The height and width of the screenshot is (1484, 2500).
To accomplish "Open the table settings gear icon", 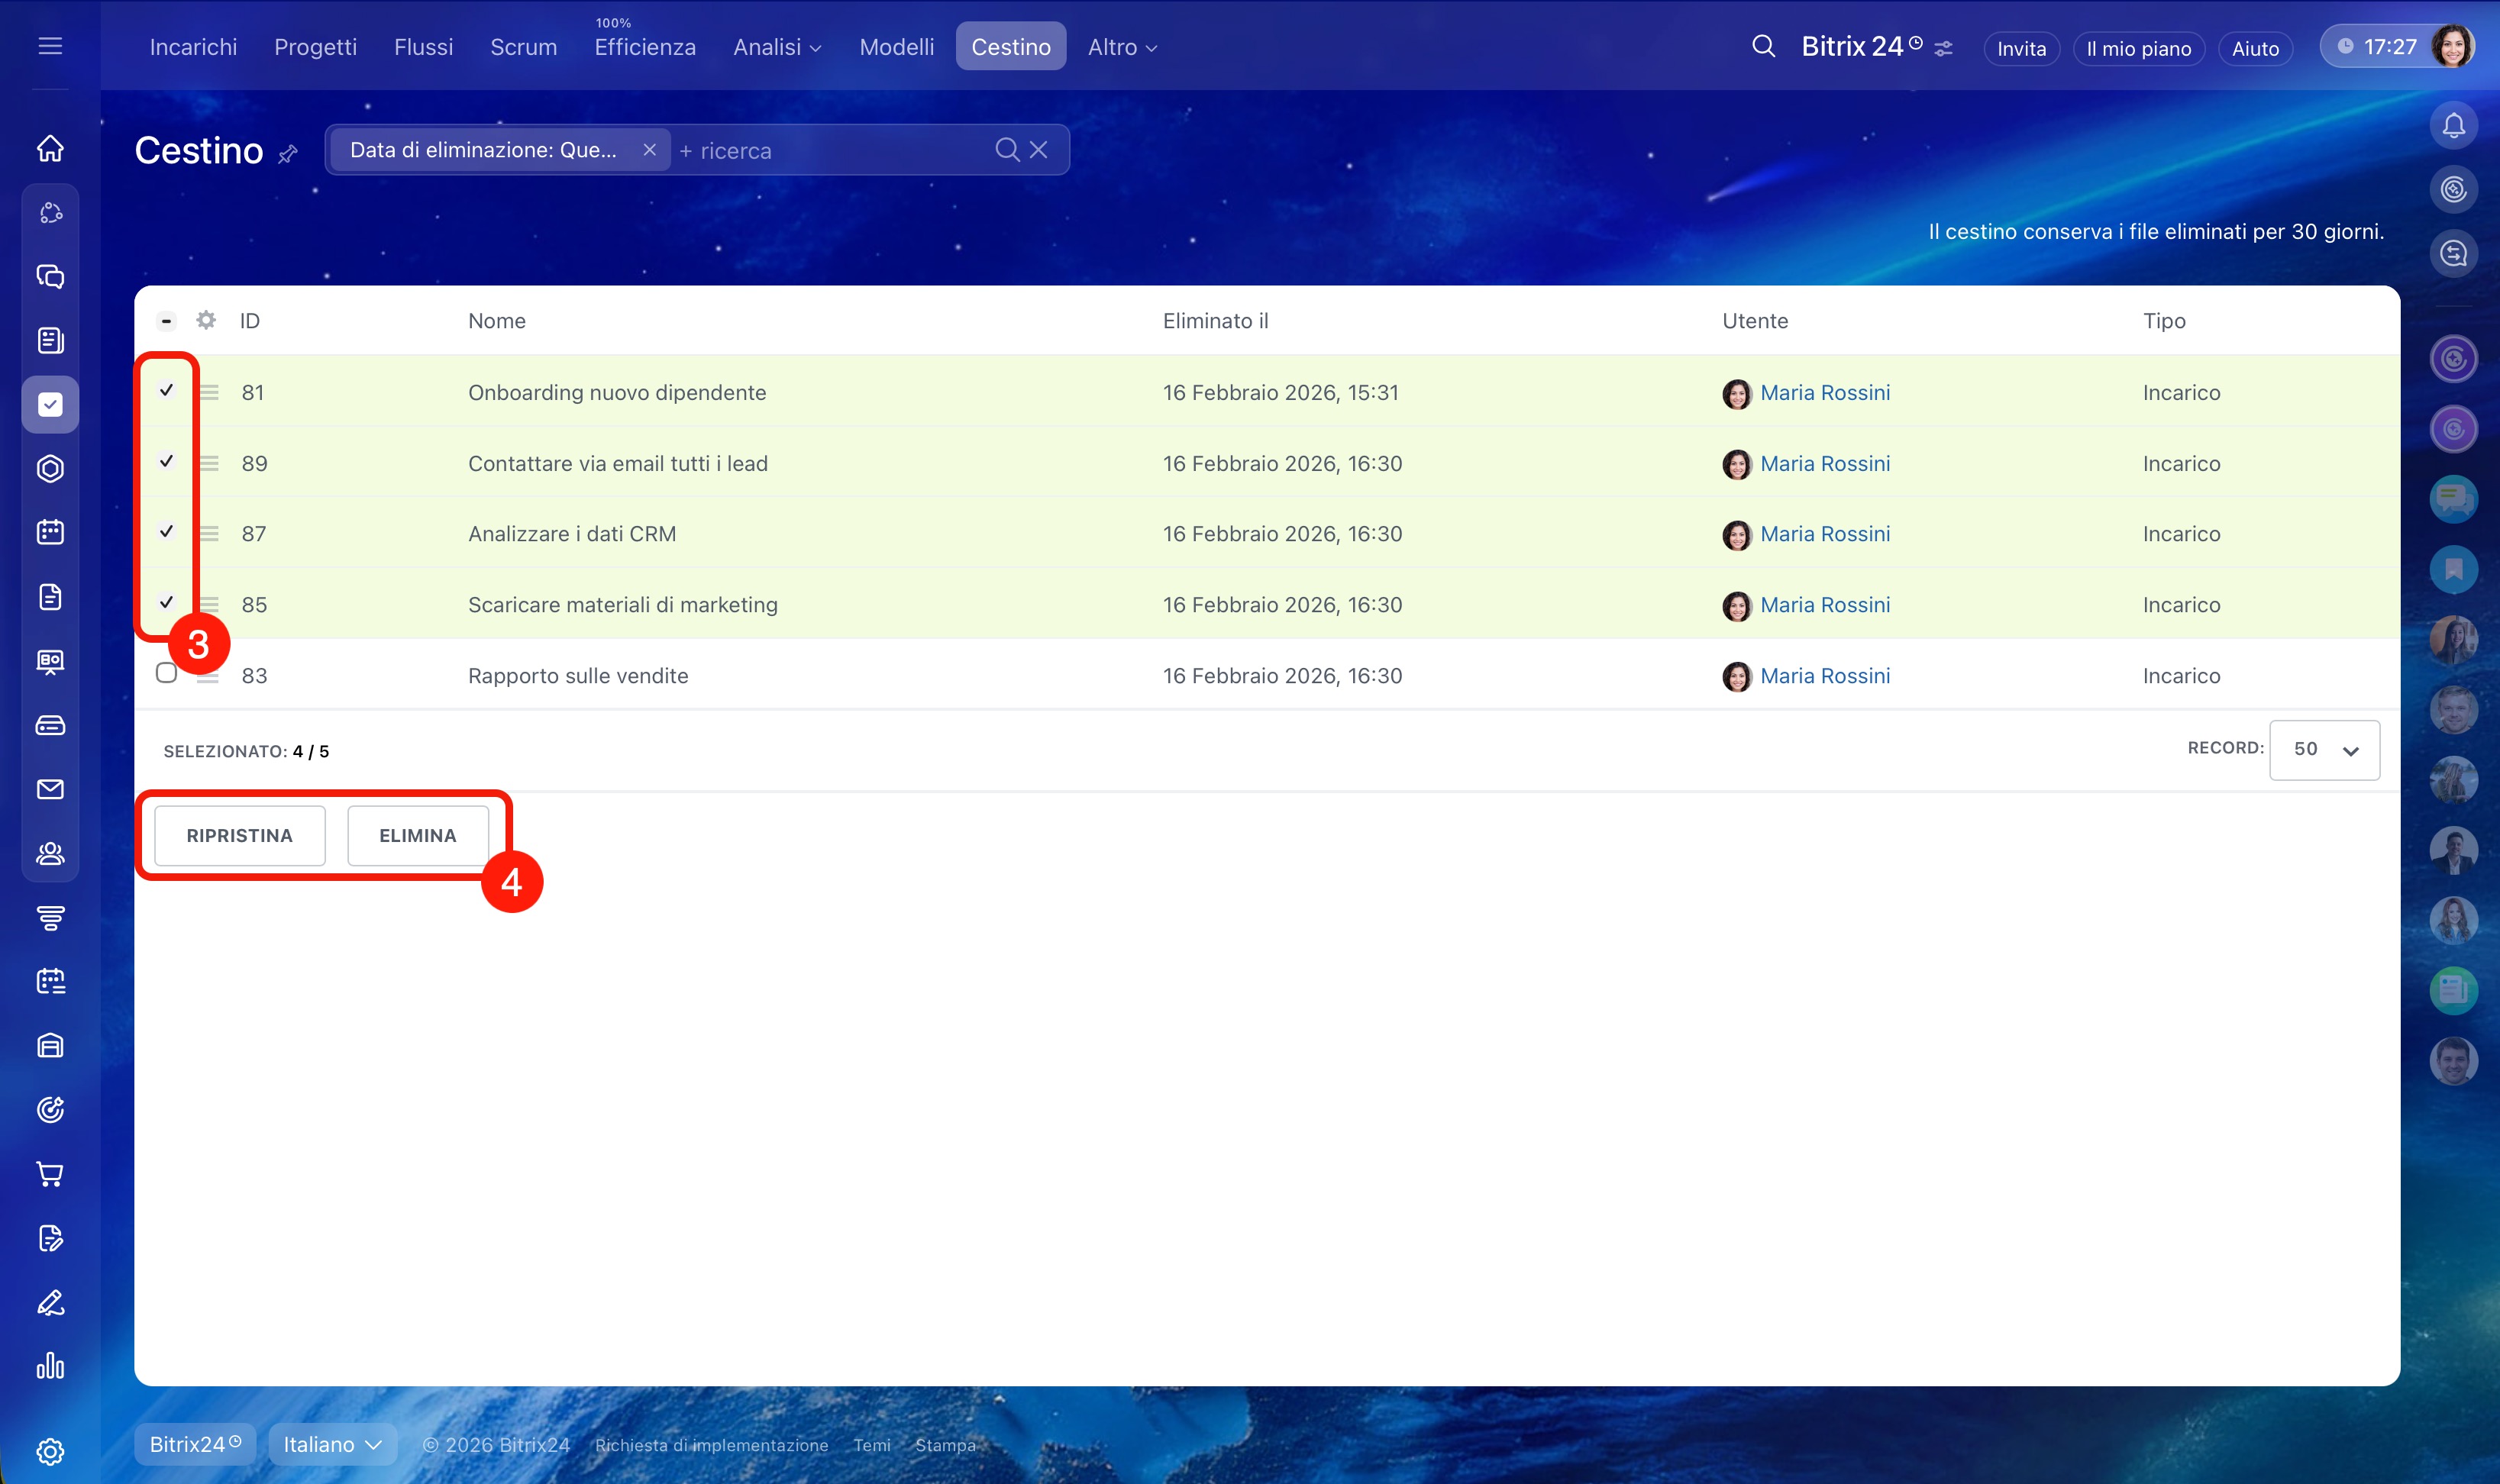I will click(206, 320).
